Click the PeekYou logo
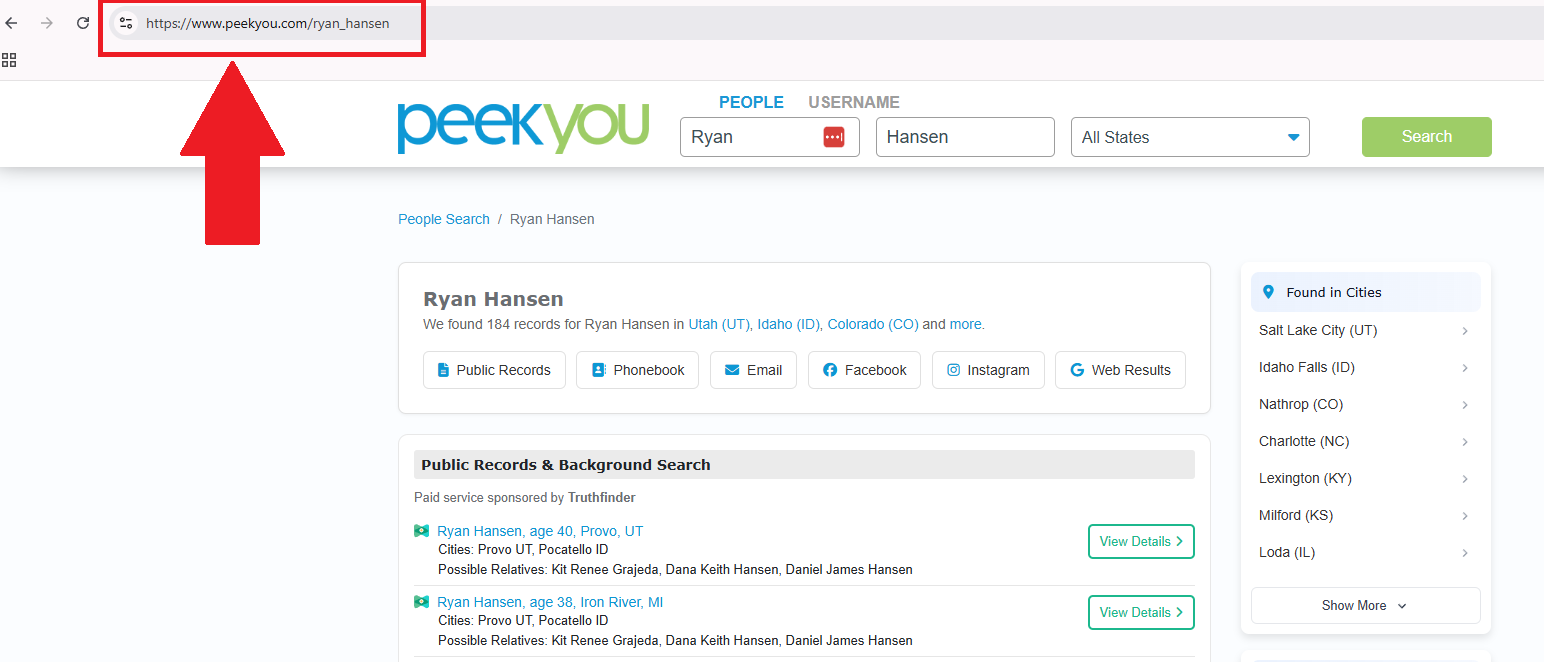The width and height of the screenshot is (1544, 662). point(523,128)
